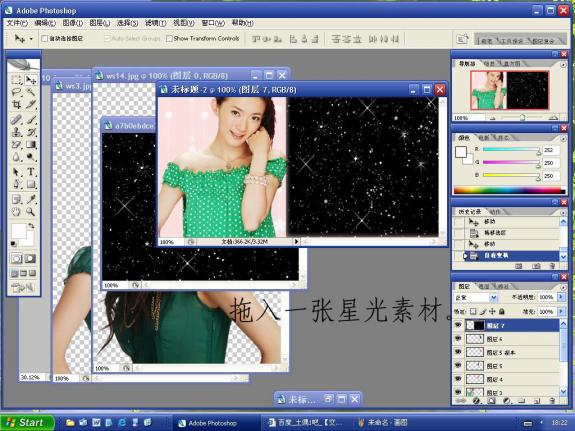Add layer style from Layers panel bottom

[476, 401]
